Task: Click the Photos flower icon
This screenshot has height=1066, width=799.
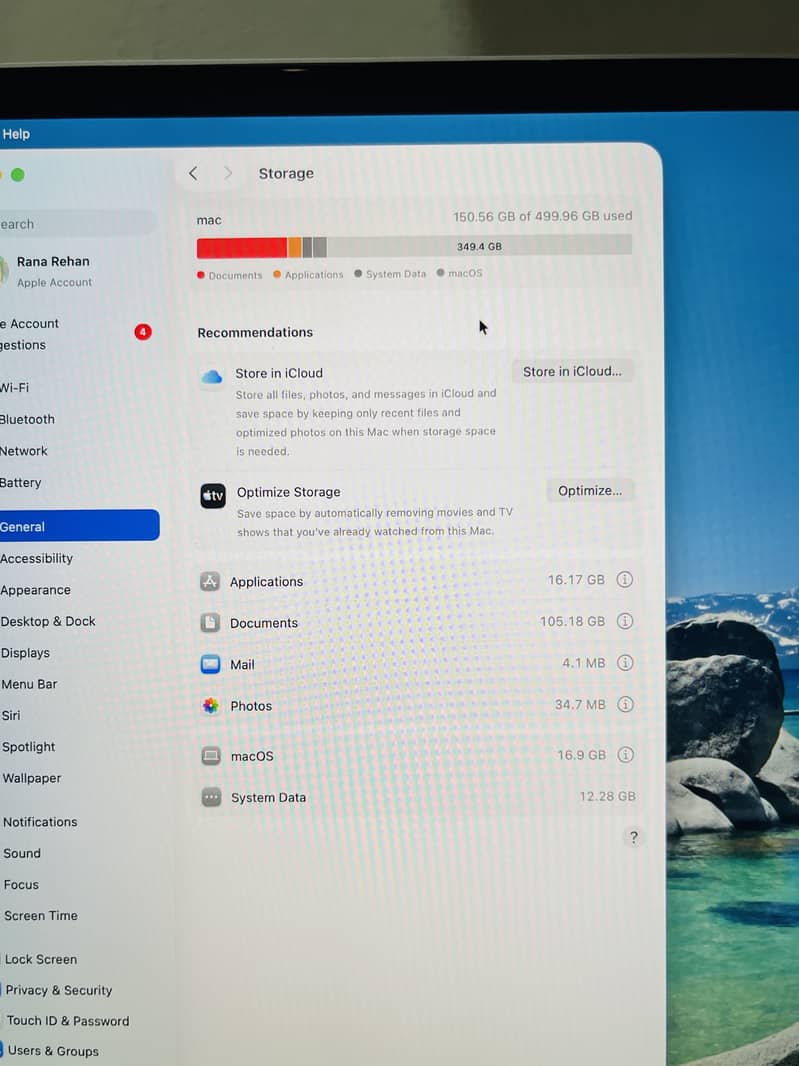Action: coord(211,706)
